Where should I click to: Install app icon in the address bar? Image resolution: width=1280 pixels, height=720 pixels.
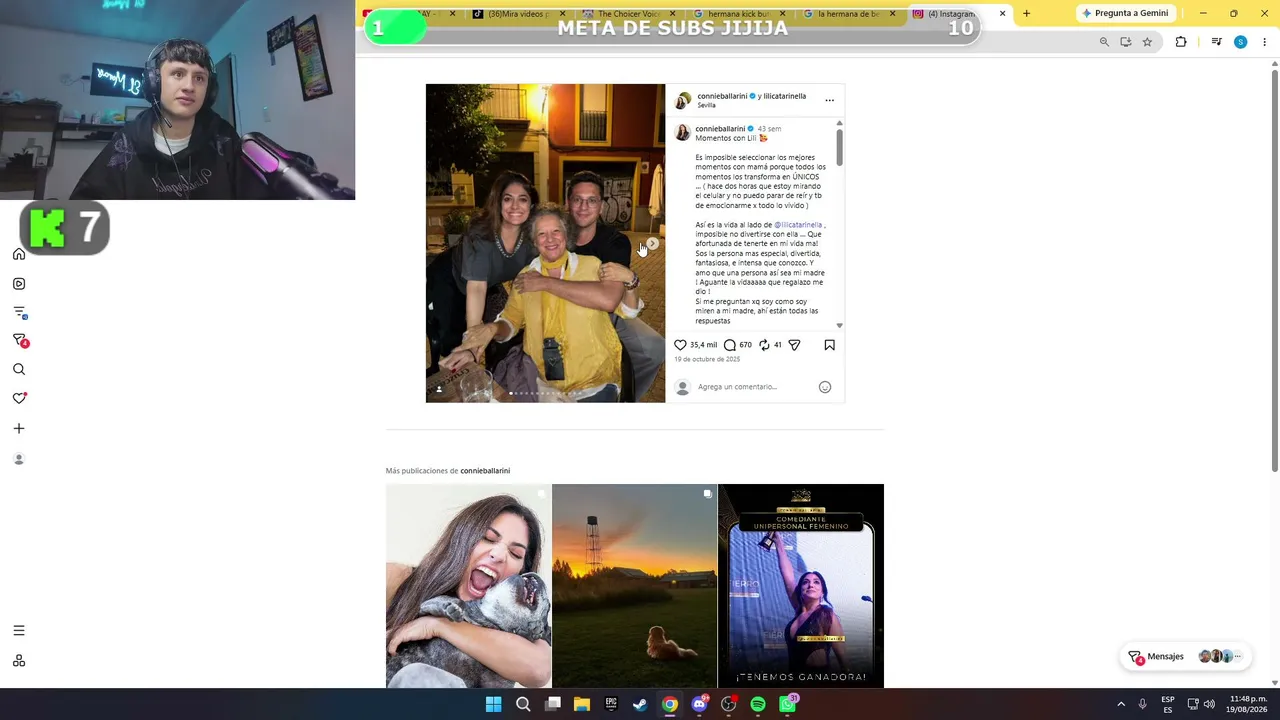[1126, 42]
